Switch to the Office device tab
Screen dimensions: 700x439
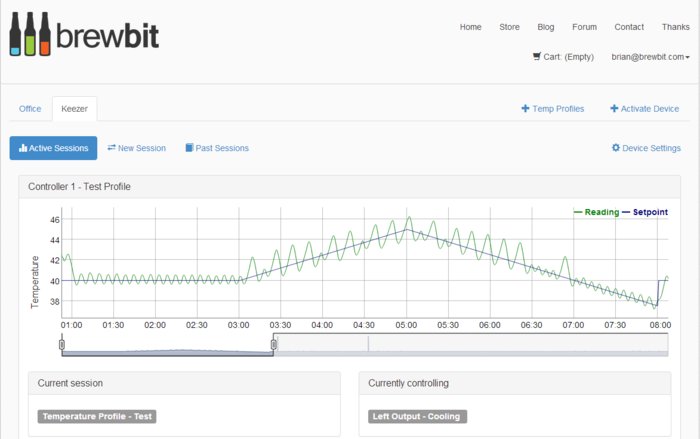click(x=30, y=109)
